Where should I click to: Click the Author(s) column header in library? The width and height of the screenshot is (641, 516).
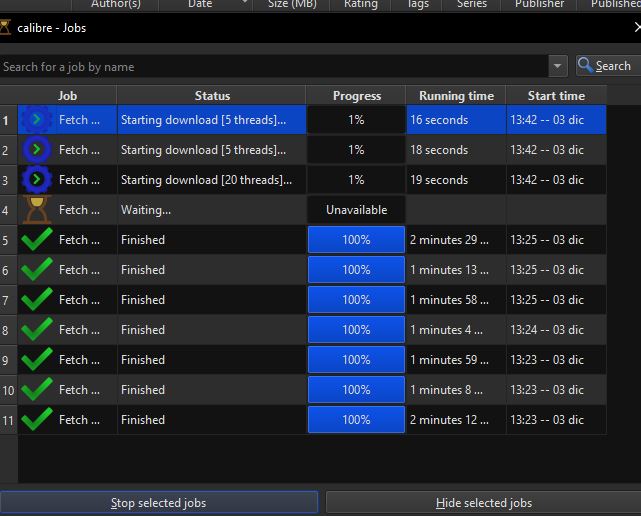pos(115,4)
